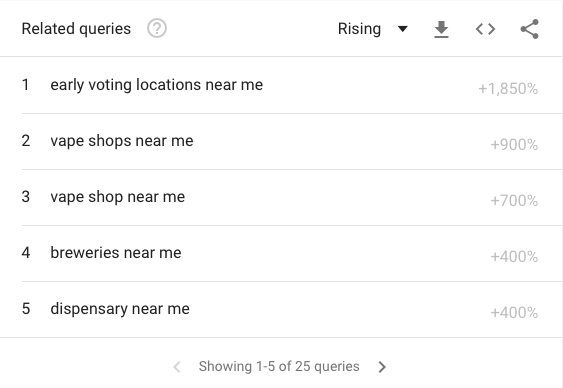Click the +1,850% growth value
This screenshot has width=563, height=388.
point(508,89)
